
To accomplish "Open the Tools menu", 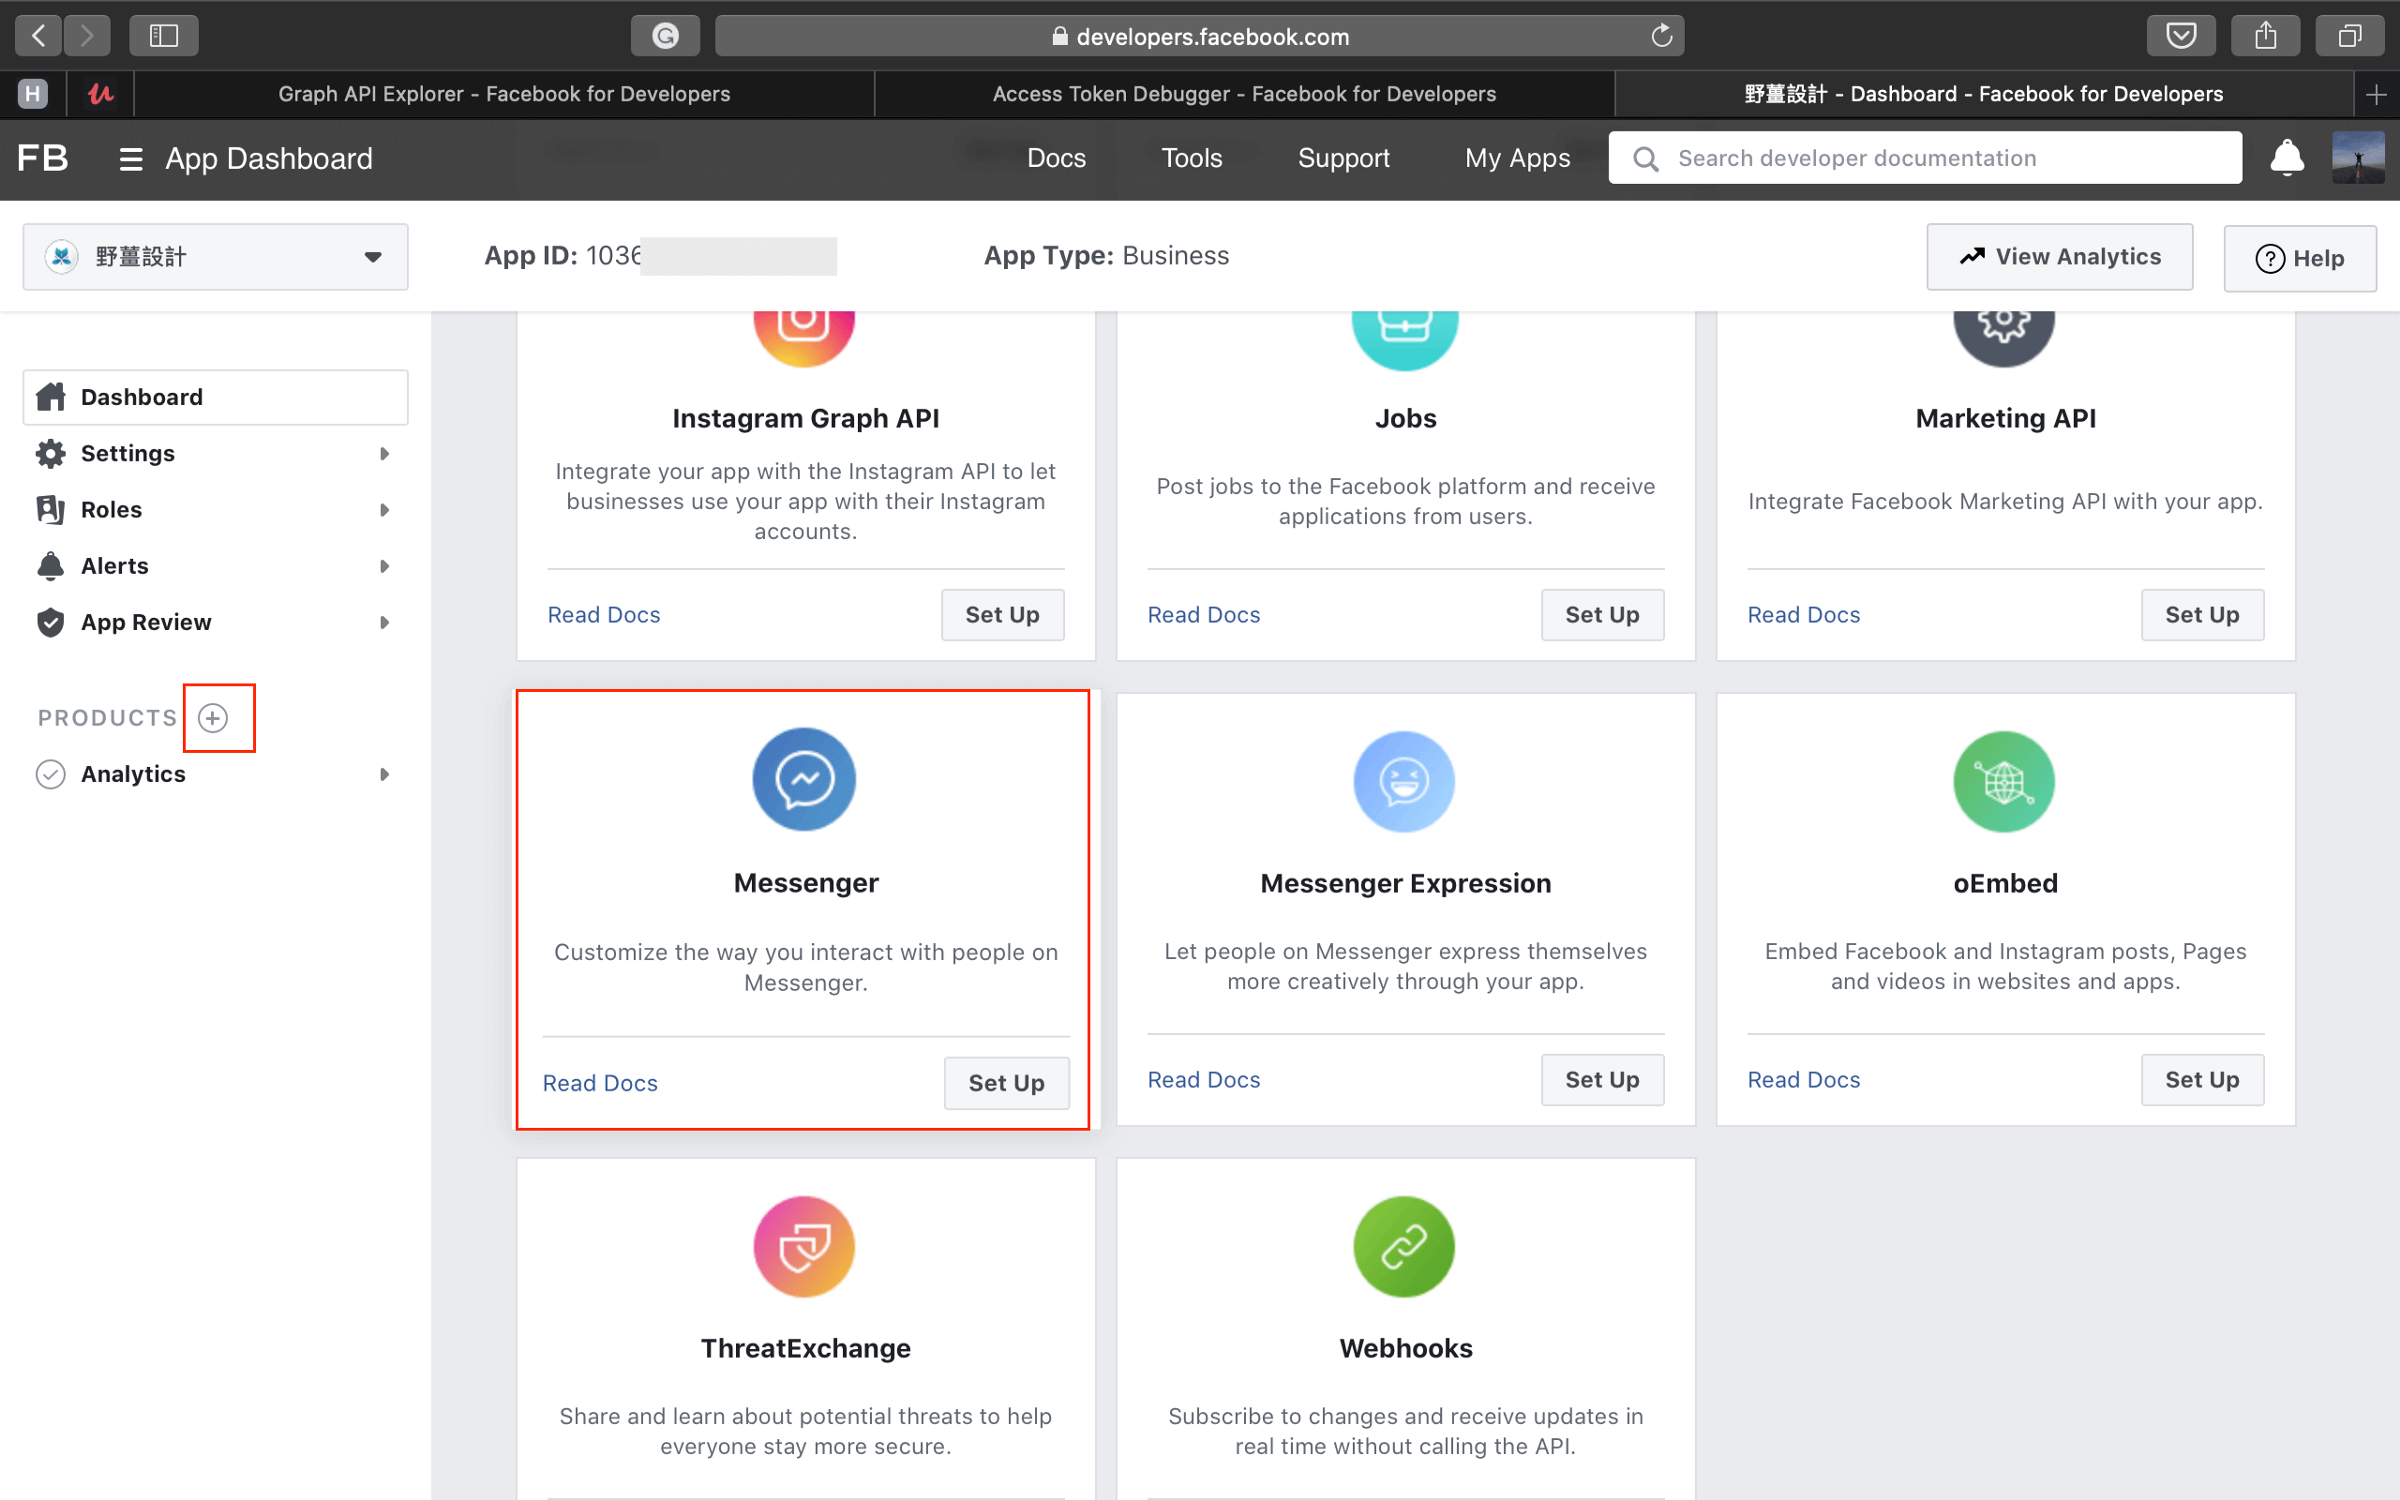I will pos(1192,158).
